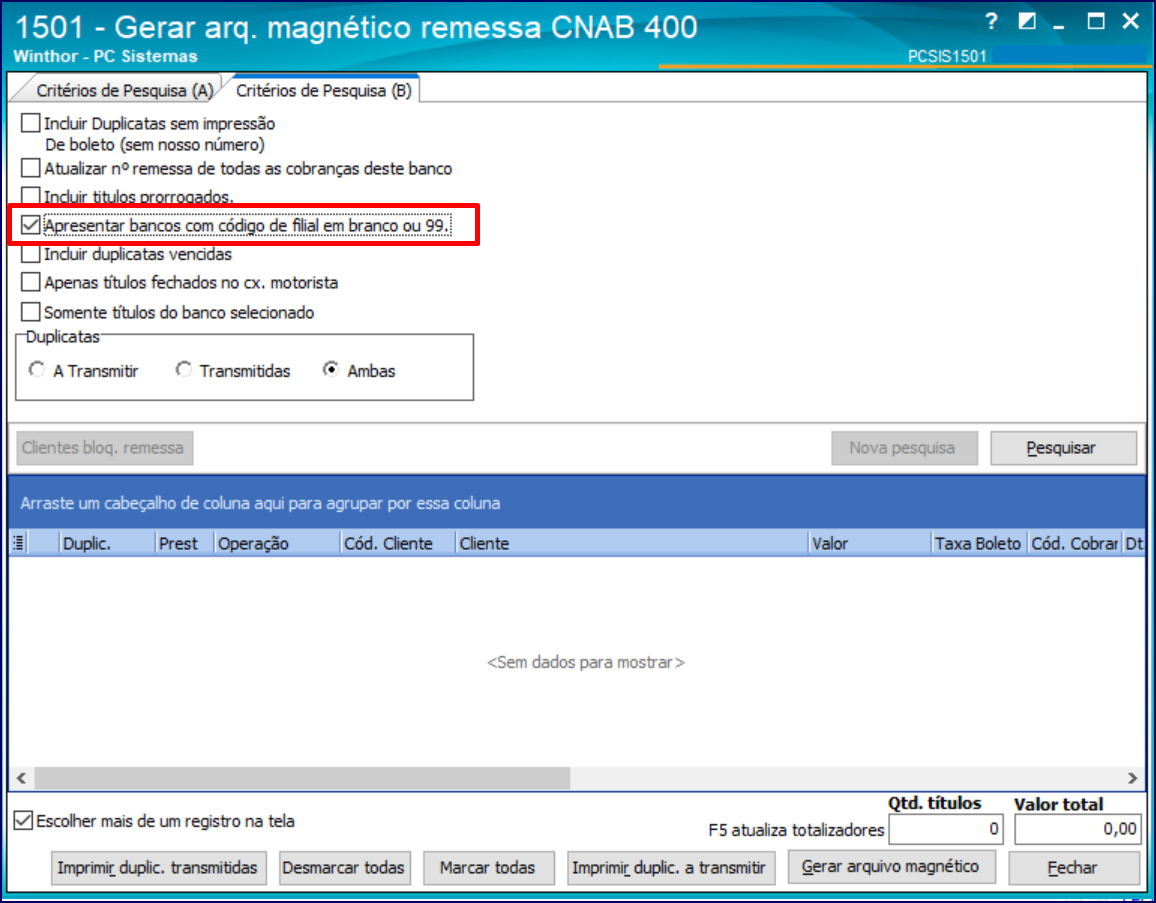Sort by Prest column header
The width and height of the screenshot is (1156, 903).
pos(185,543)
